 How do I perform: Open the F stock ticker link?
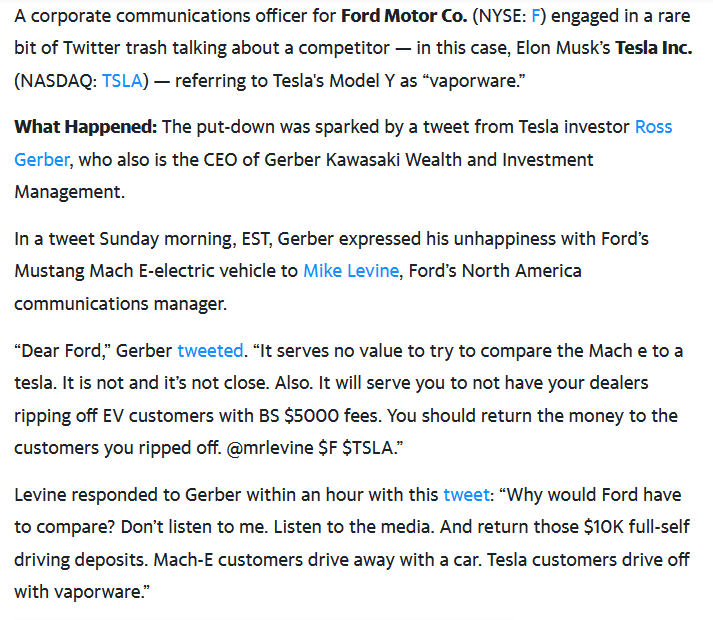coord(536,17)
